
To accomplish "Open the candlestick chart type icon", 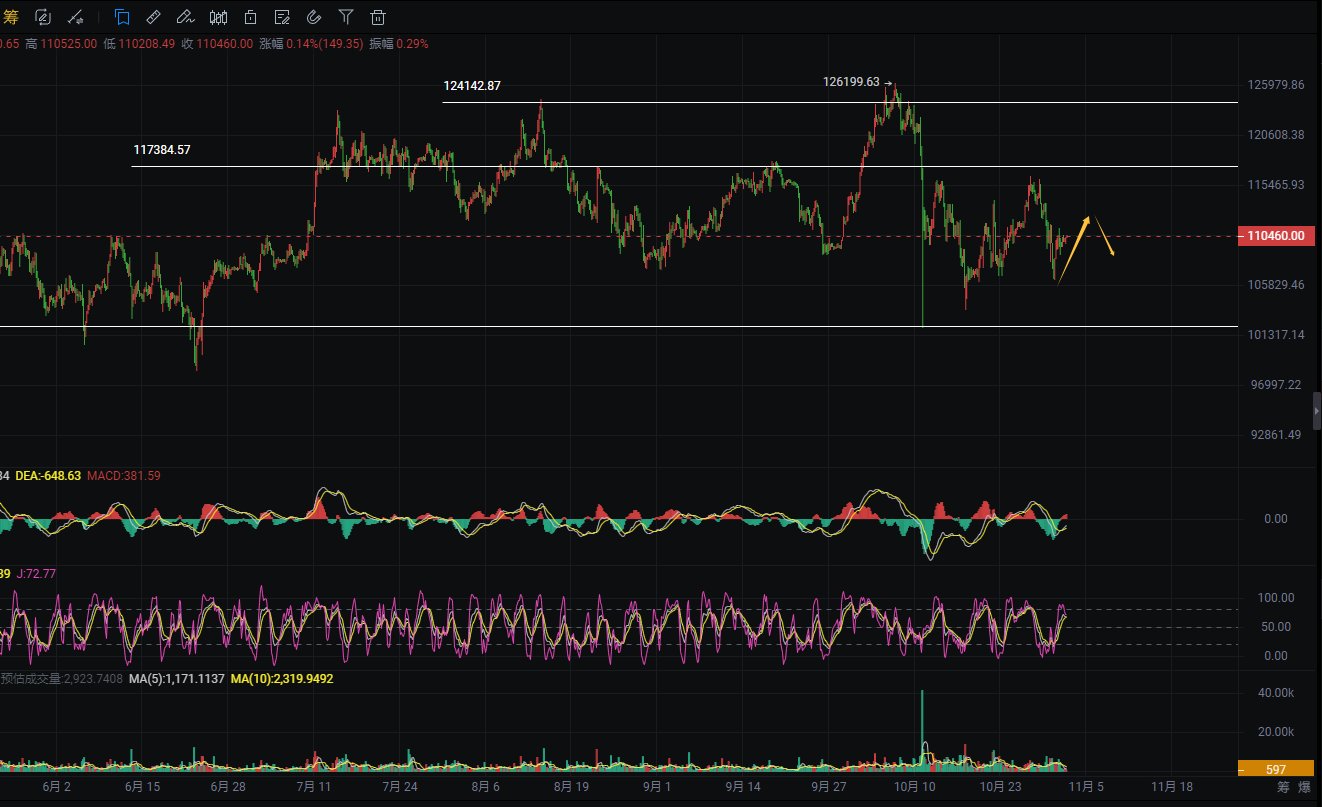I will (218, 16).
